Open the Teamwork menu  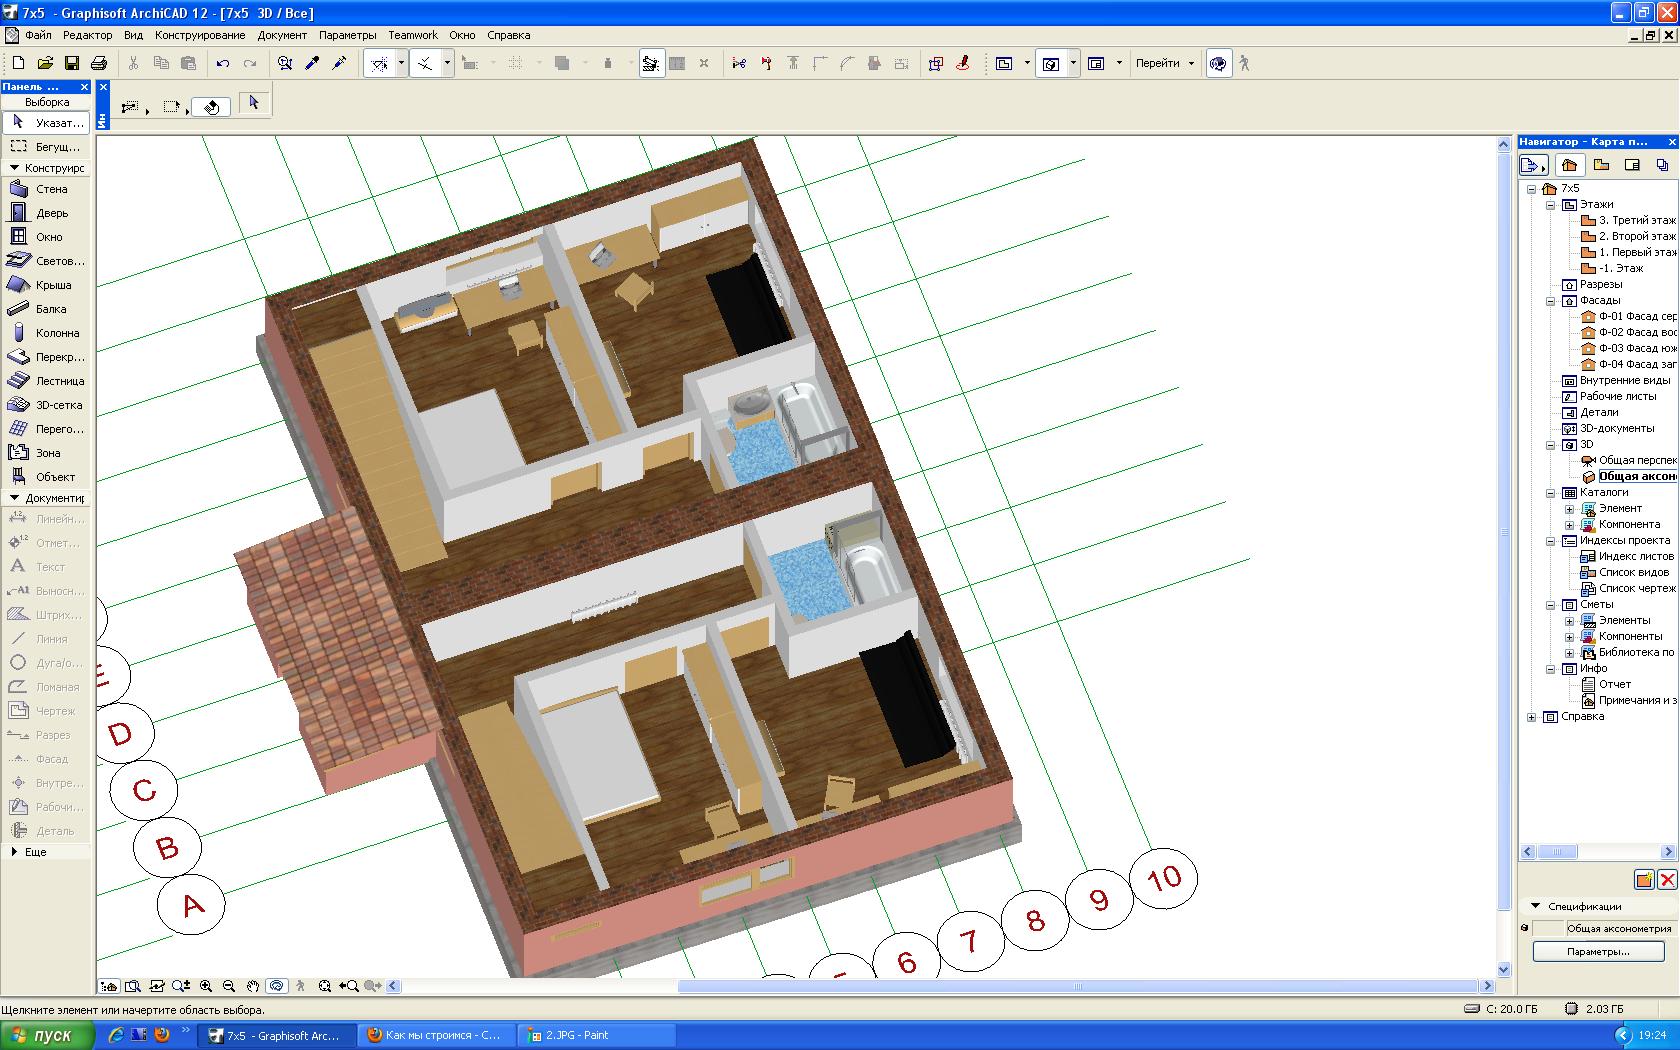pos(413,35)
